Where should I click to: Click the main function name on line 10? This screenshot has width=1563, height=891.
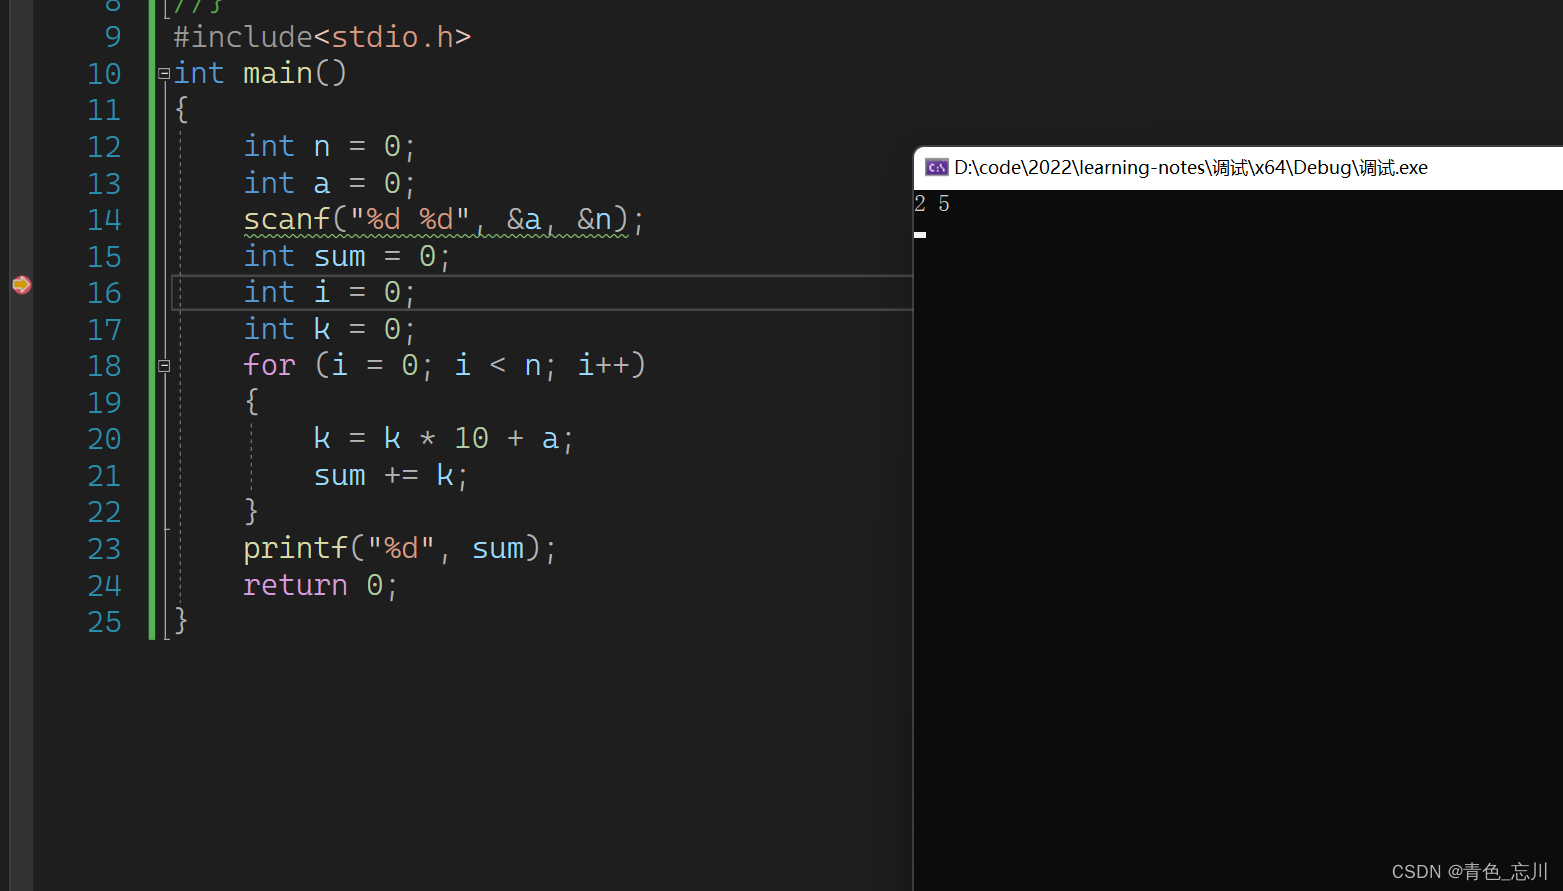tap(277, 74)
